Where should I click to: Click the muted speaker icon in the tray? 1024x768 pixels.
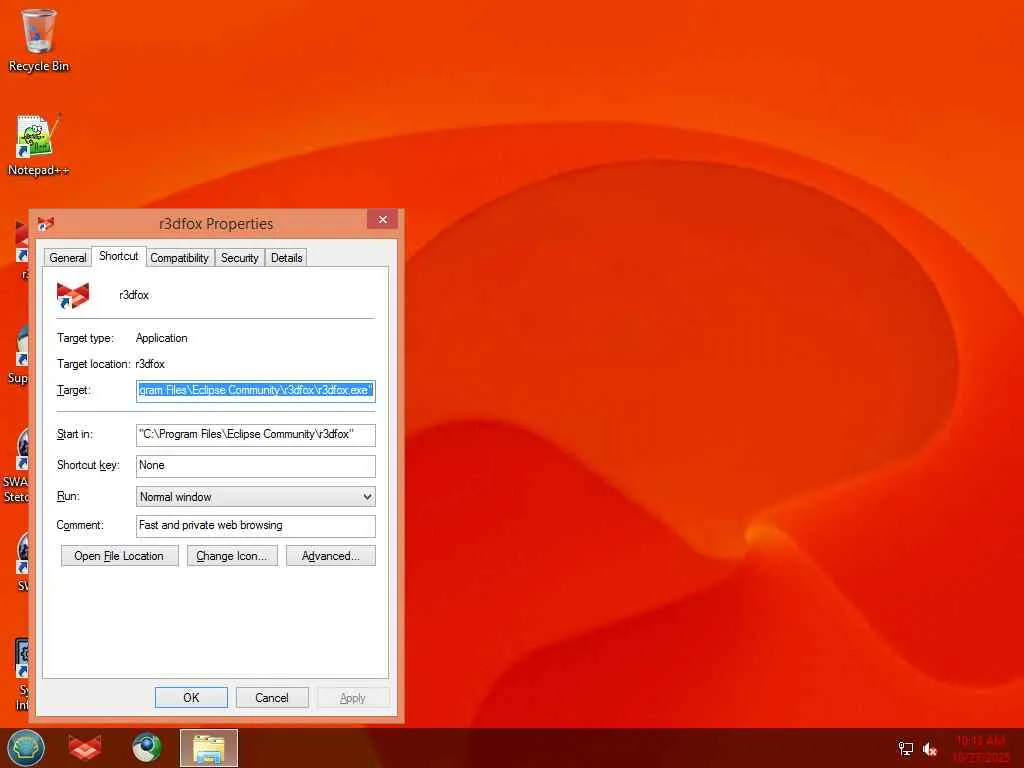pos(930,748)
